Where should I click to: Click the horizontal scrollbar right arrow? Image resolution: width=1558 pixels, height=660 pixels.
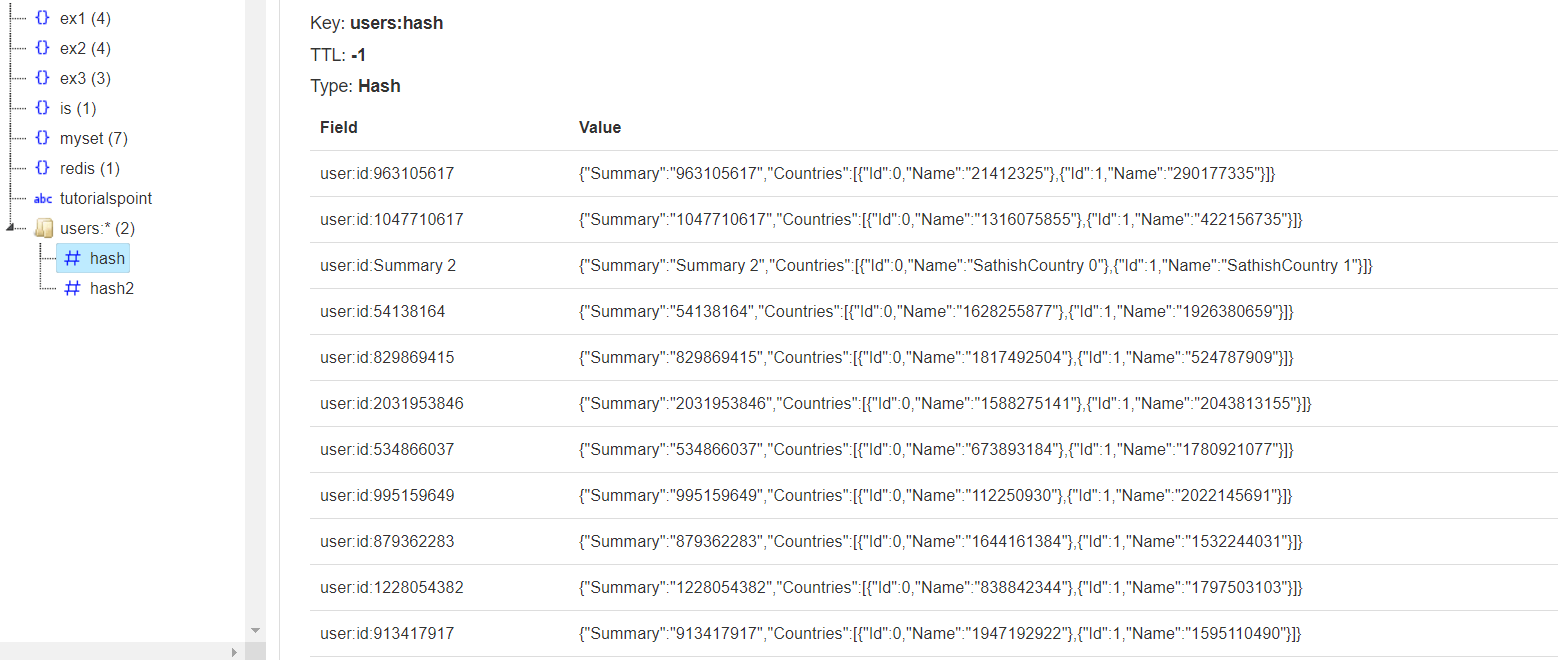coord(234,651)
